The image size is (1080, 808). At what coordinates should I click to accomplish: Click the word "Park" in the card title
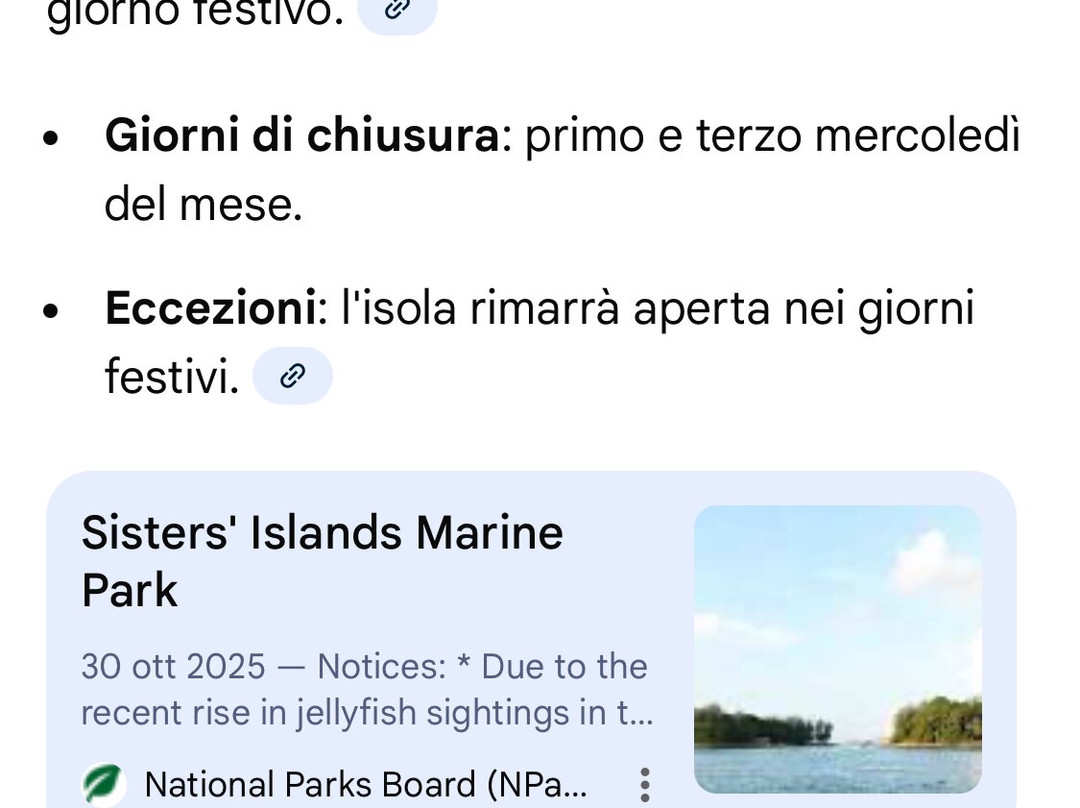129,590
